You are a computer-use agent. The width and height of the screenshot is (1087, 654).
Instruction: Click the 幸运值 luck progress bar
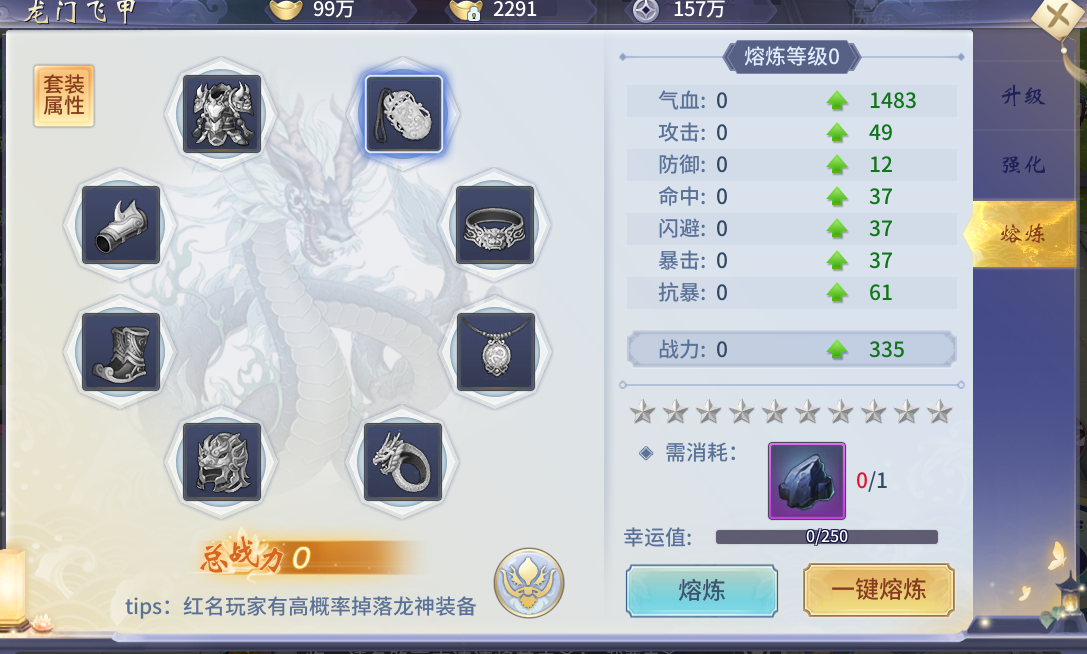(826, 537)
